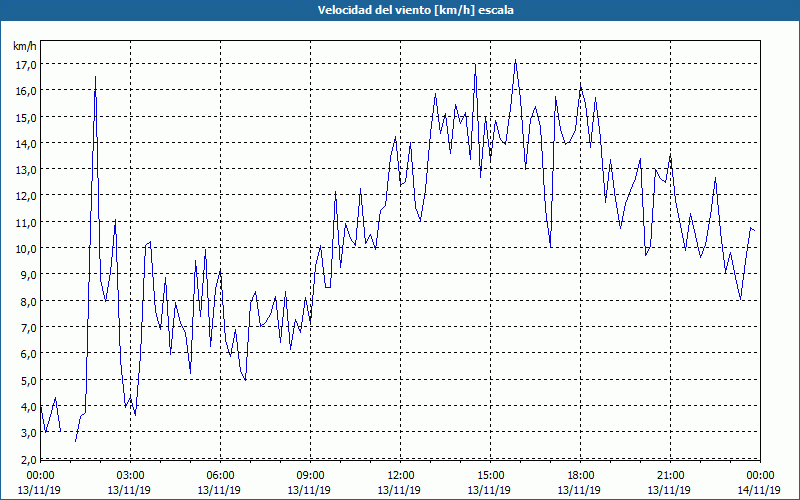Screen dimensions: 800x500
Task: Select the '12,0' y-axis label
Action: (x=26, y=196)
